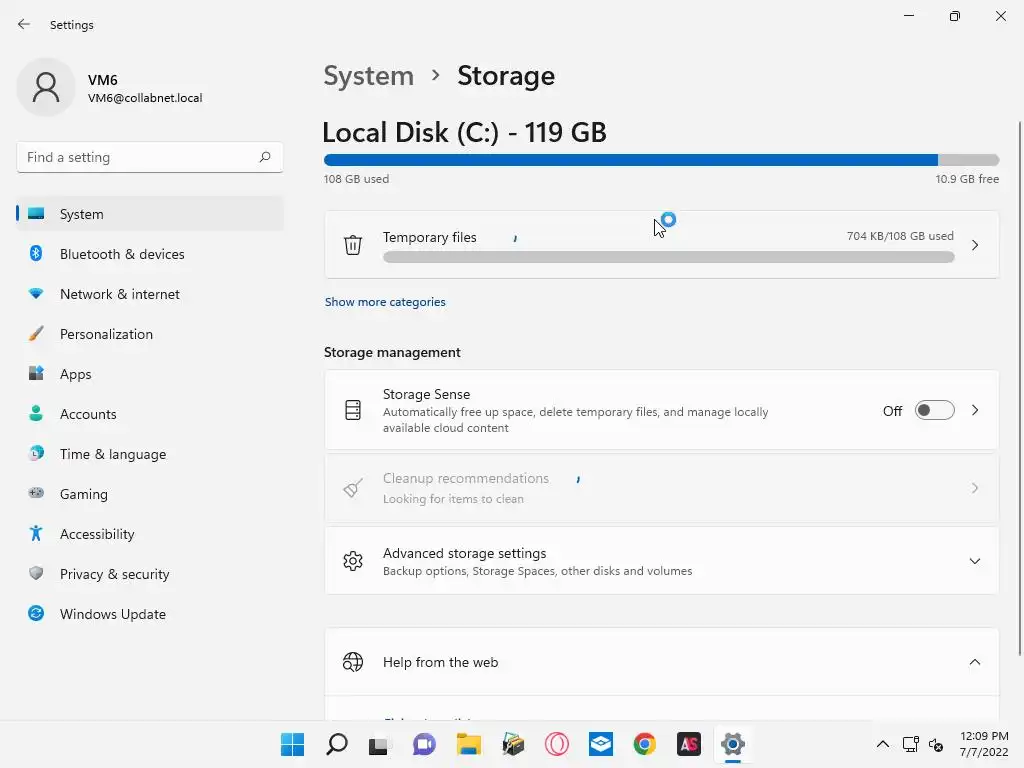This screenshot has height=768, width=1024.
Task: Open Windows Update settings page
Action: tap(112, 614)
